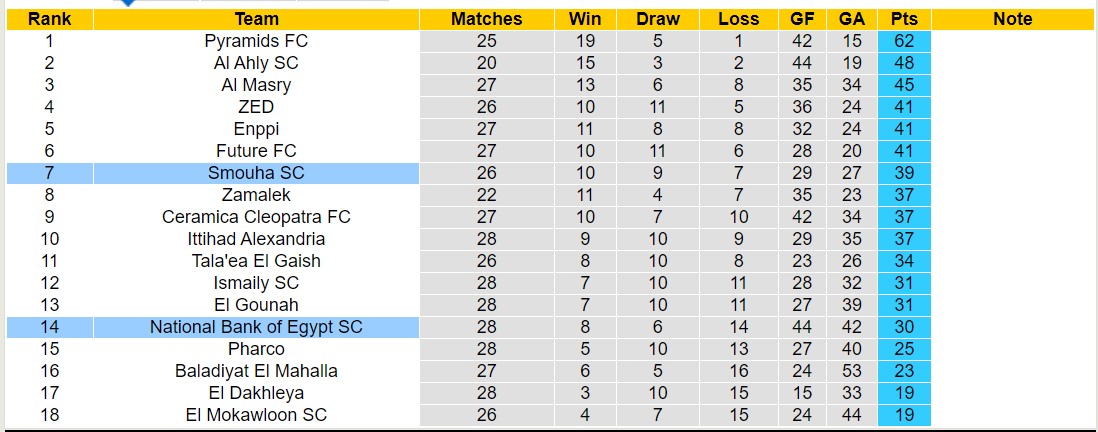
Task: Select the Baladiyat El Mahalla team
Action: pos(256,371)
